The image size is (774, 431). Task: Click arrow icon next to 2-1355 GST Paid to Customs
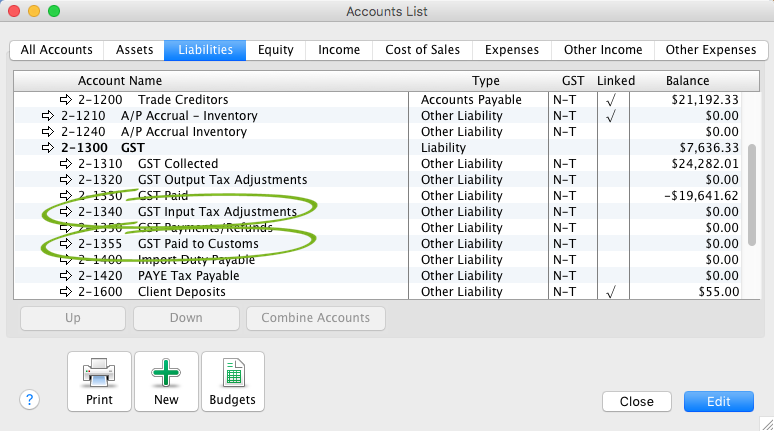[x=67, y=244]
